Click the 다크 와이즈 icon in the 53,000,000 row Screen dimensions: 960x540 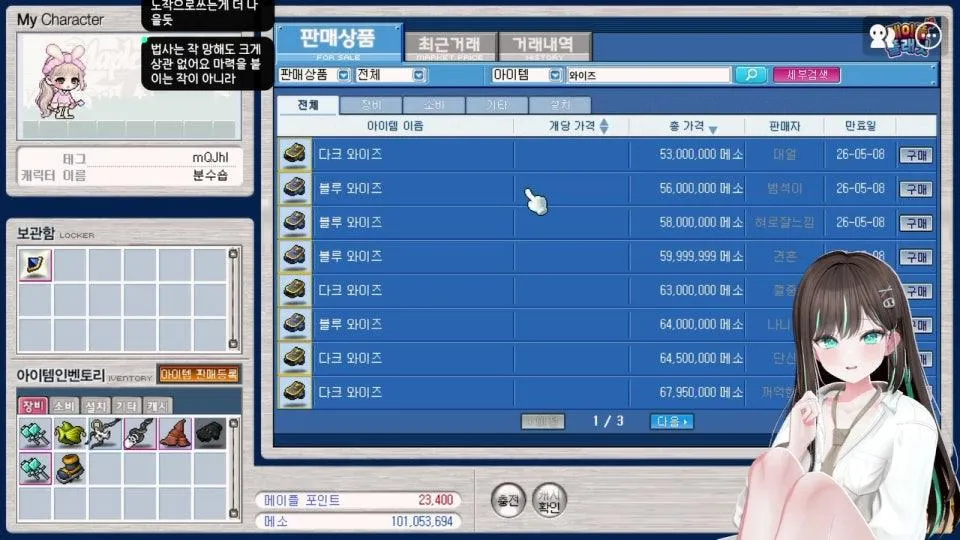[294, 154]
